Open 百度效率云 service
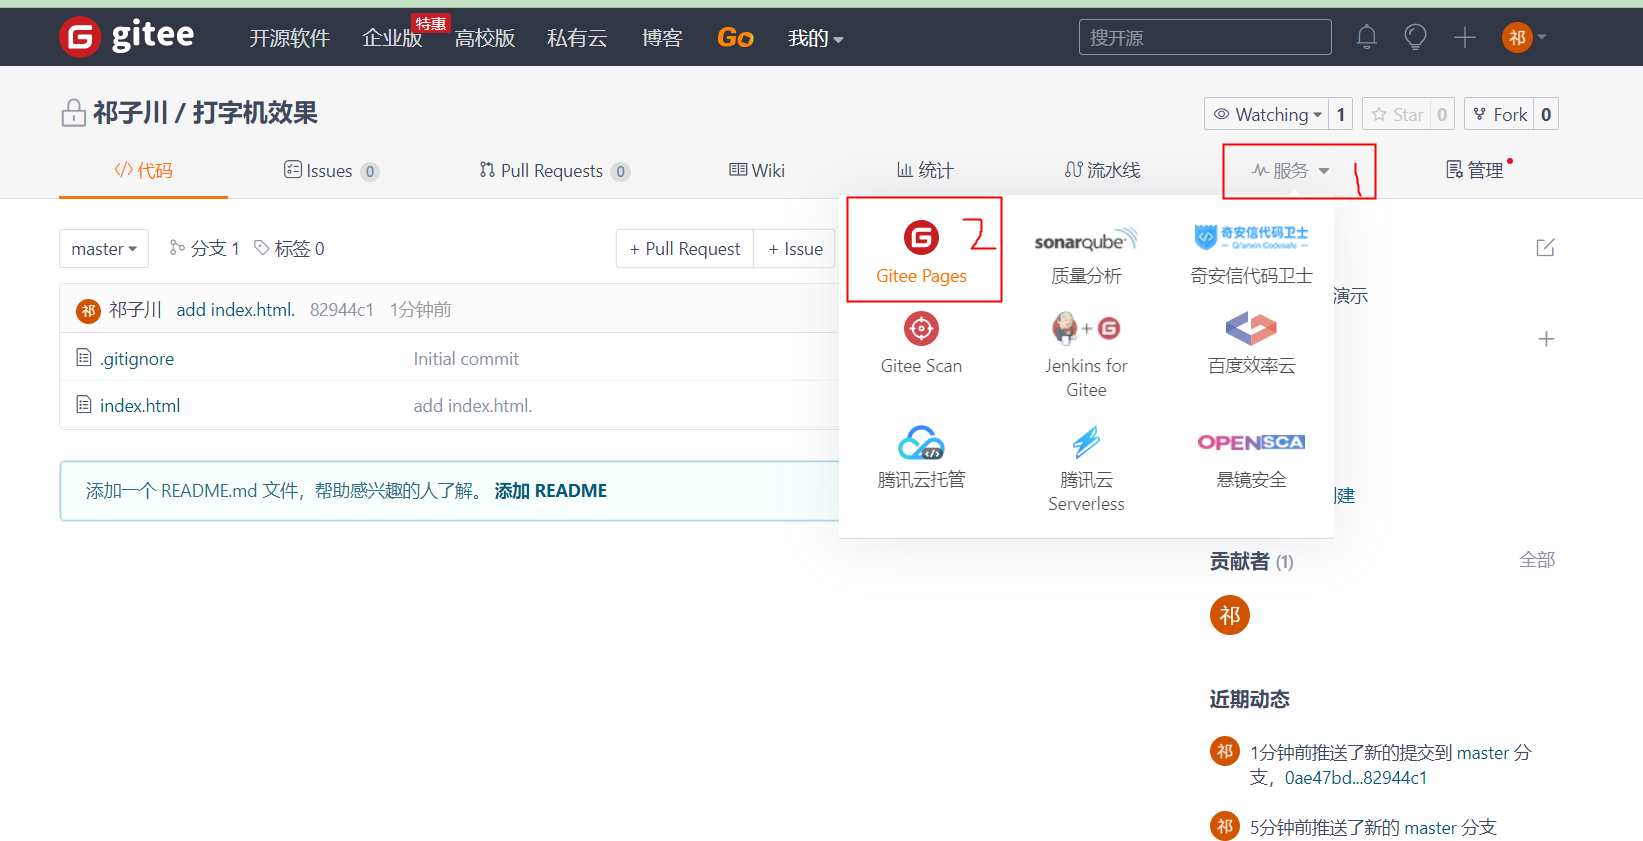The width and height of the screenshot is (1643, 841). [1251, 343]
